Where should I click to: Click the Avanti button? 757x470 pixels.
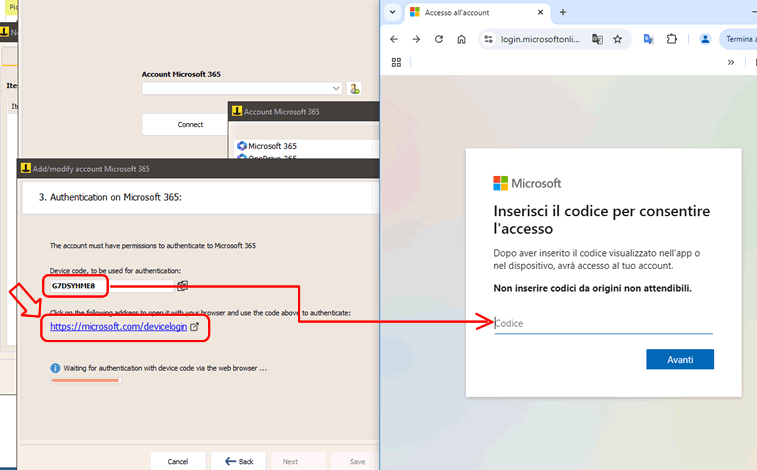tap(680, 359)
